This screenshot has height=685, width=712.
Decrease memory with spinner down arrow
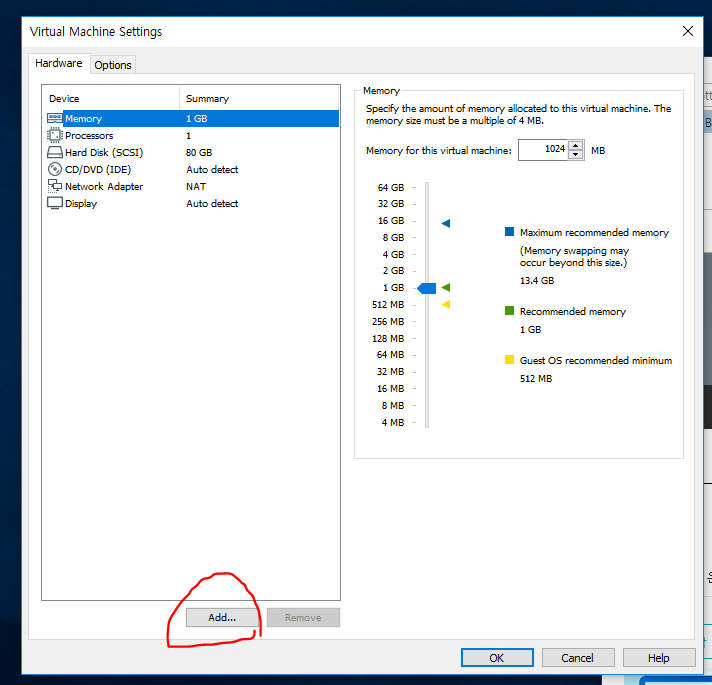tap(576, 154)
